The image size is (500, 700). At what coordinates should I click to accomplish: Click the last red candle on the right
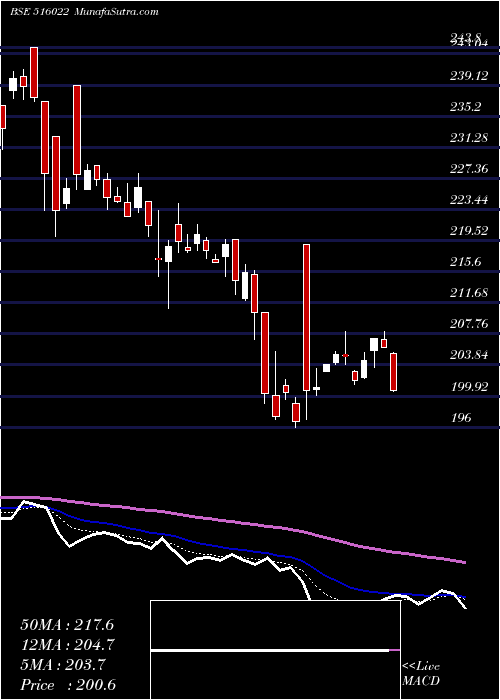pos(393,372)
